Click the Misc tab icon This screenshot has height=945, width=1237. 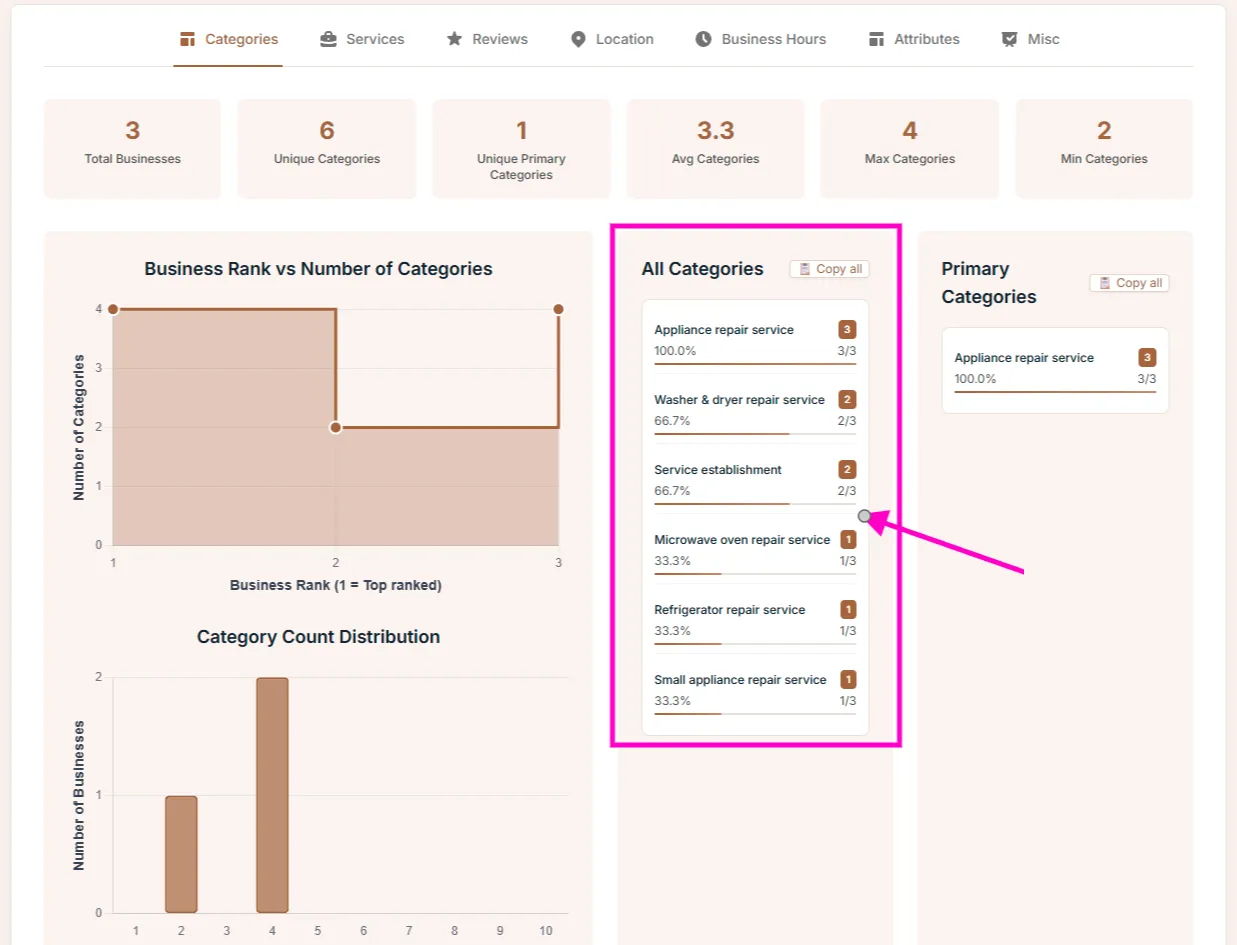(x=1009, y=39)
